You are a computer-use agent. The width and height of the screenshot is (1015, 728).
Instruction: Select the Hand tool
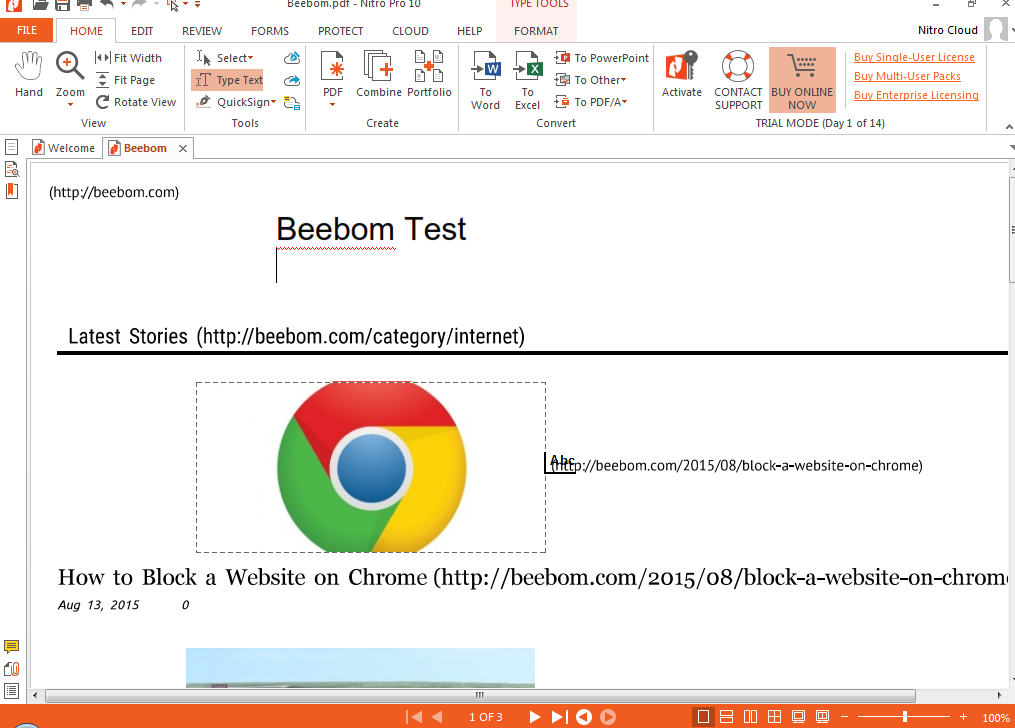point(29,74)
